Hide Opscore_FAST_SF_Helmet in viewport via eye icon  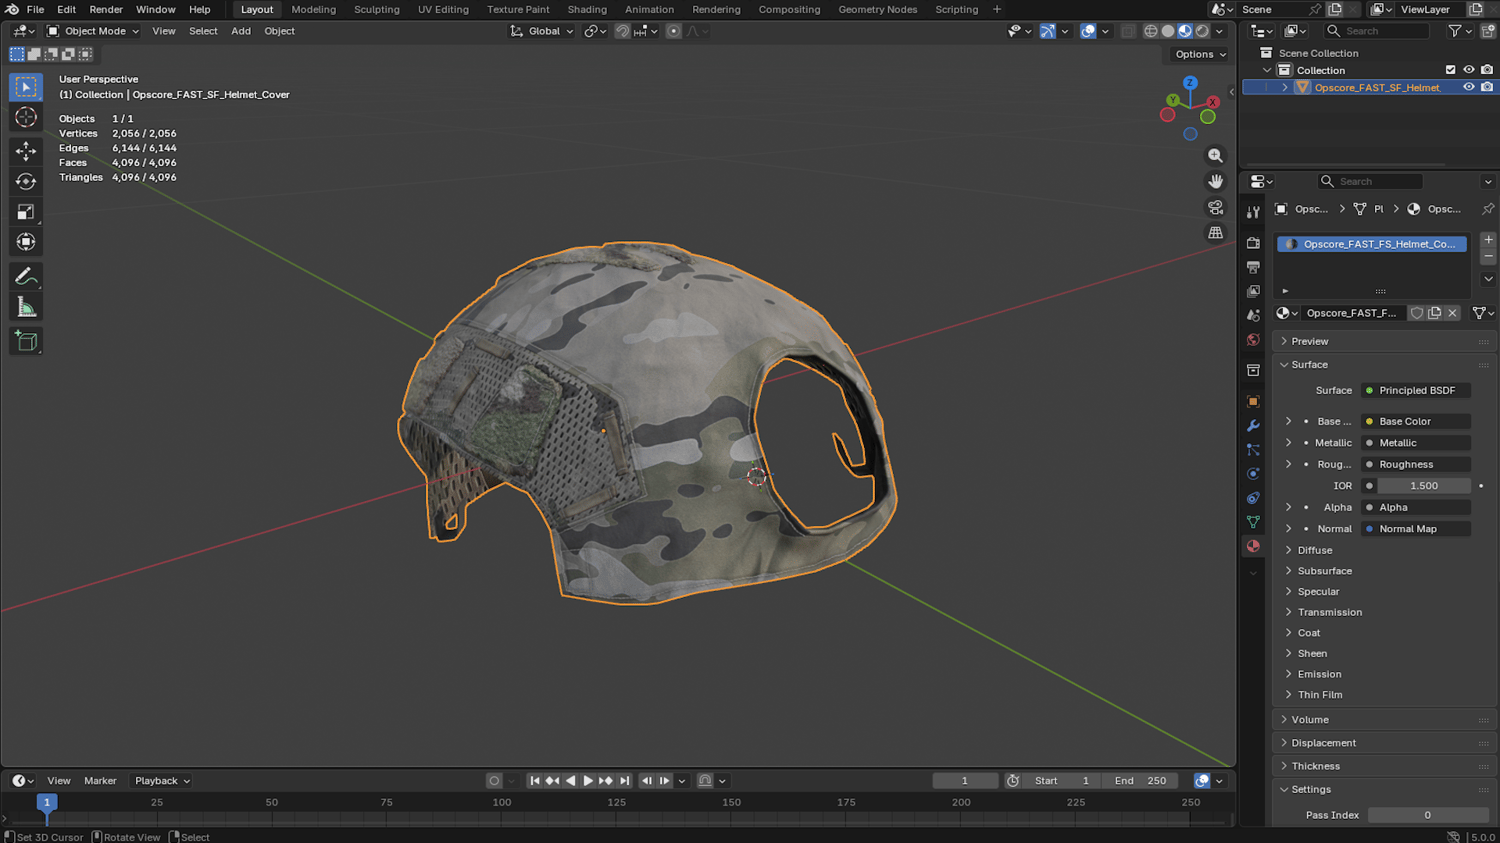(1468, 87)
